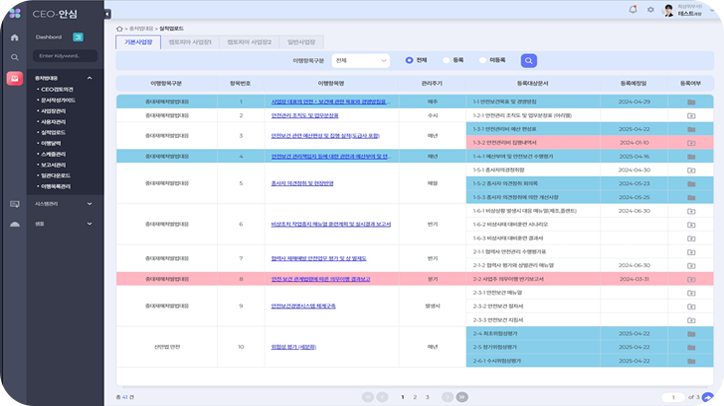The height and width of the screenshot is (406, 724).
Task: Open the 이행항목구분 dropdown
Action: [x=360, y=60]
